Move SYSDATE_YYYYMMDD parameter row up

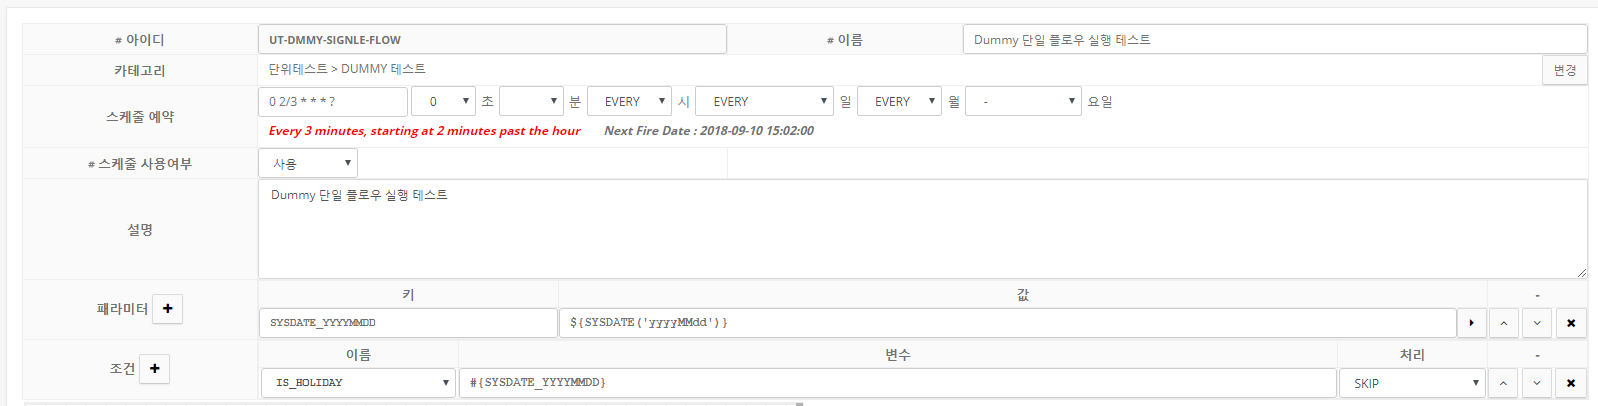point(1503,323)
